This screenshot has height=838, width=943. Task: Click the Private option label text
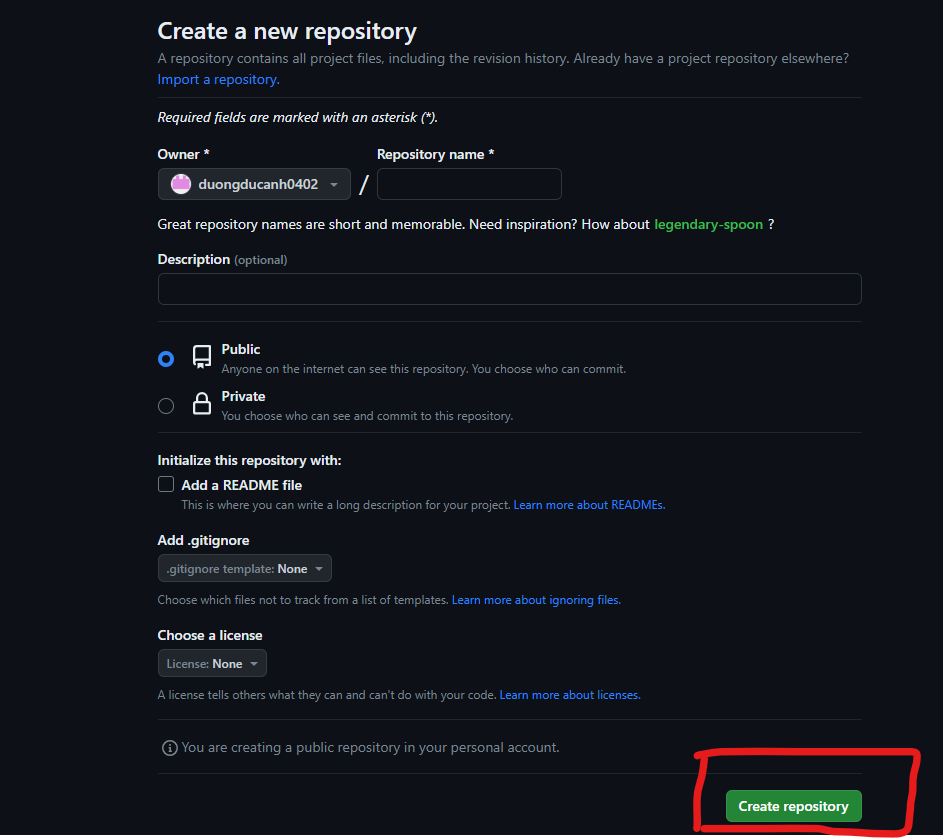pos(243,396)
